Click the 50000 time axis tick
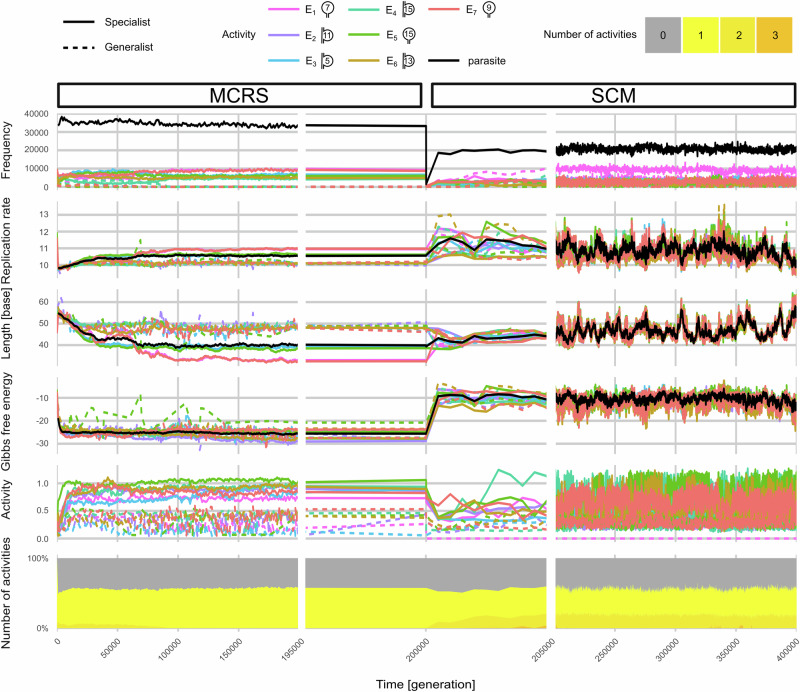 coord(110,648)
